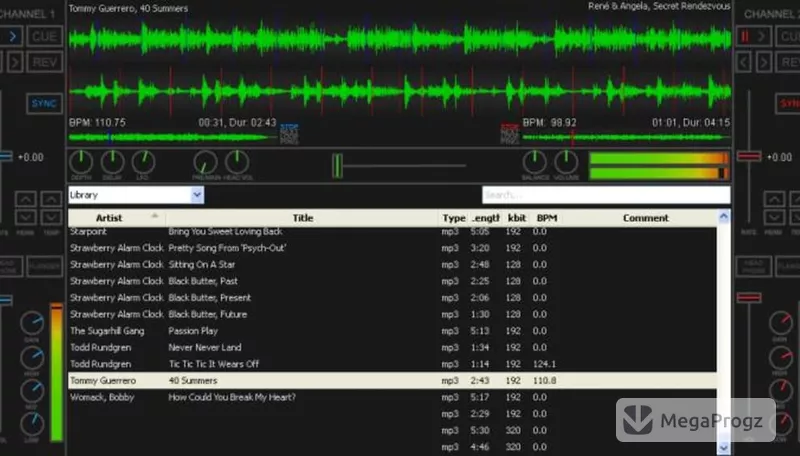Image resolution: width=800 pixels, height=456 pixels.
Task: Sort library by the Artist column header
Action: click(117, 218)
